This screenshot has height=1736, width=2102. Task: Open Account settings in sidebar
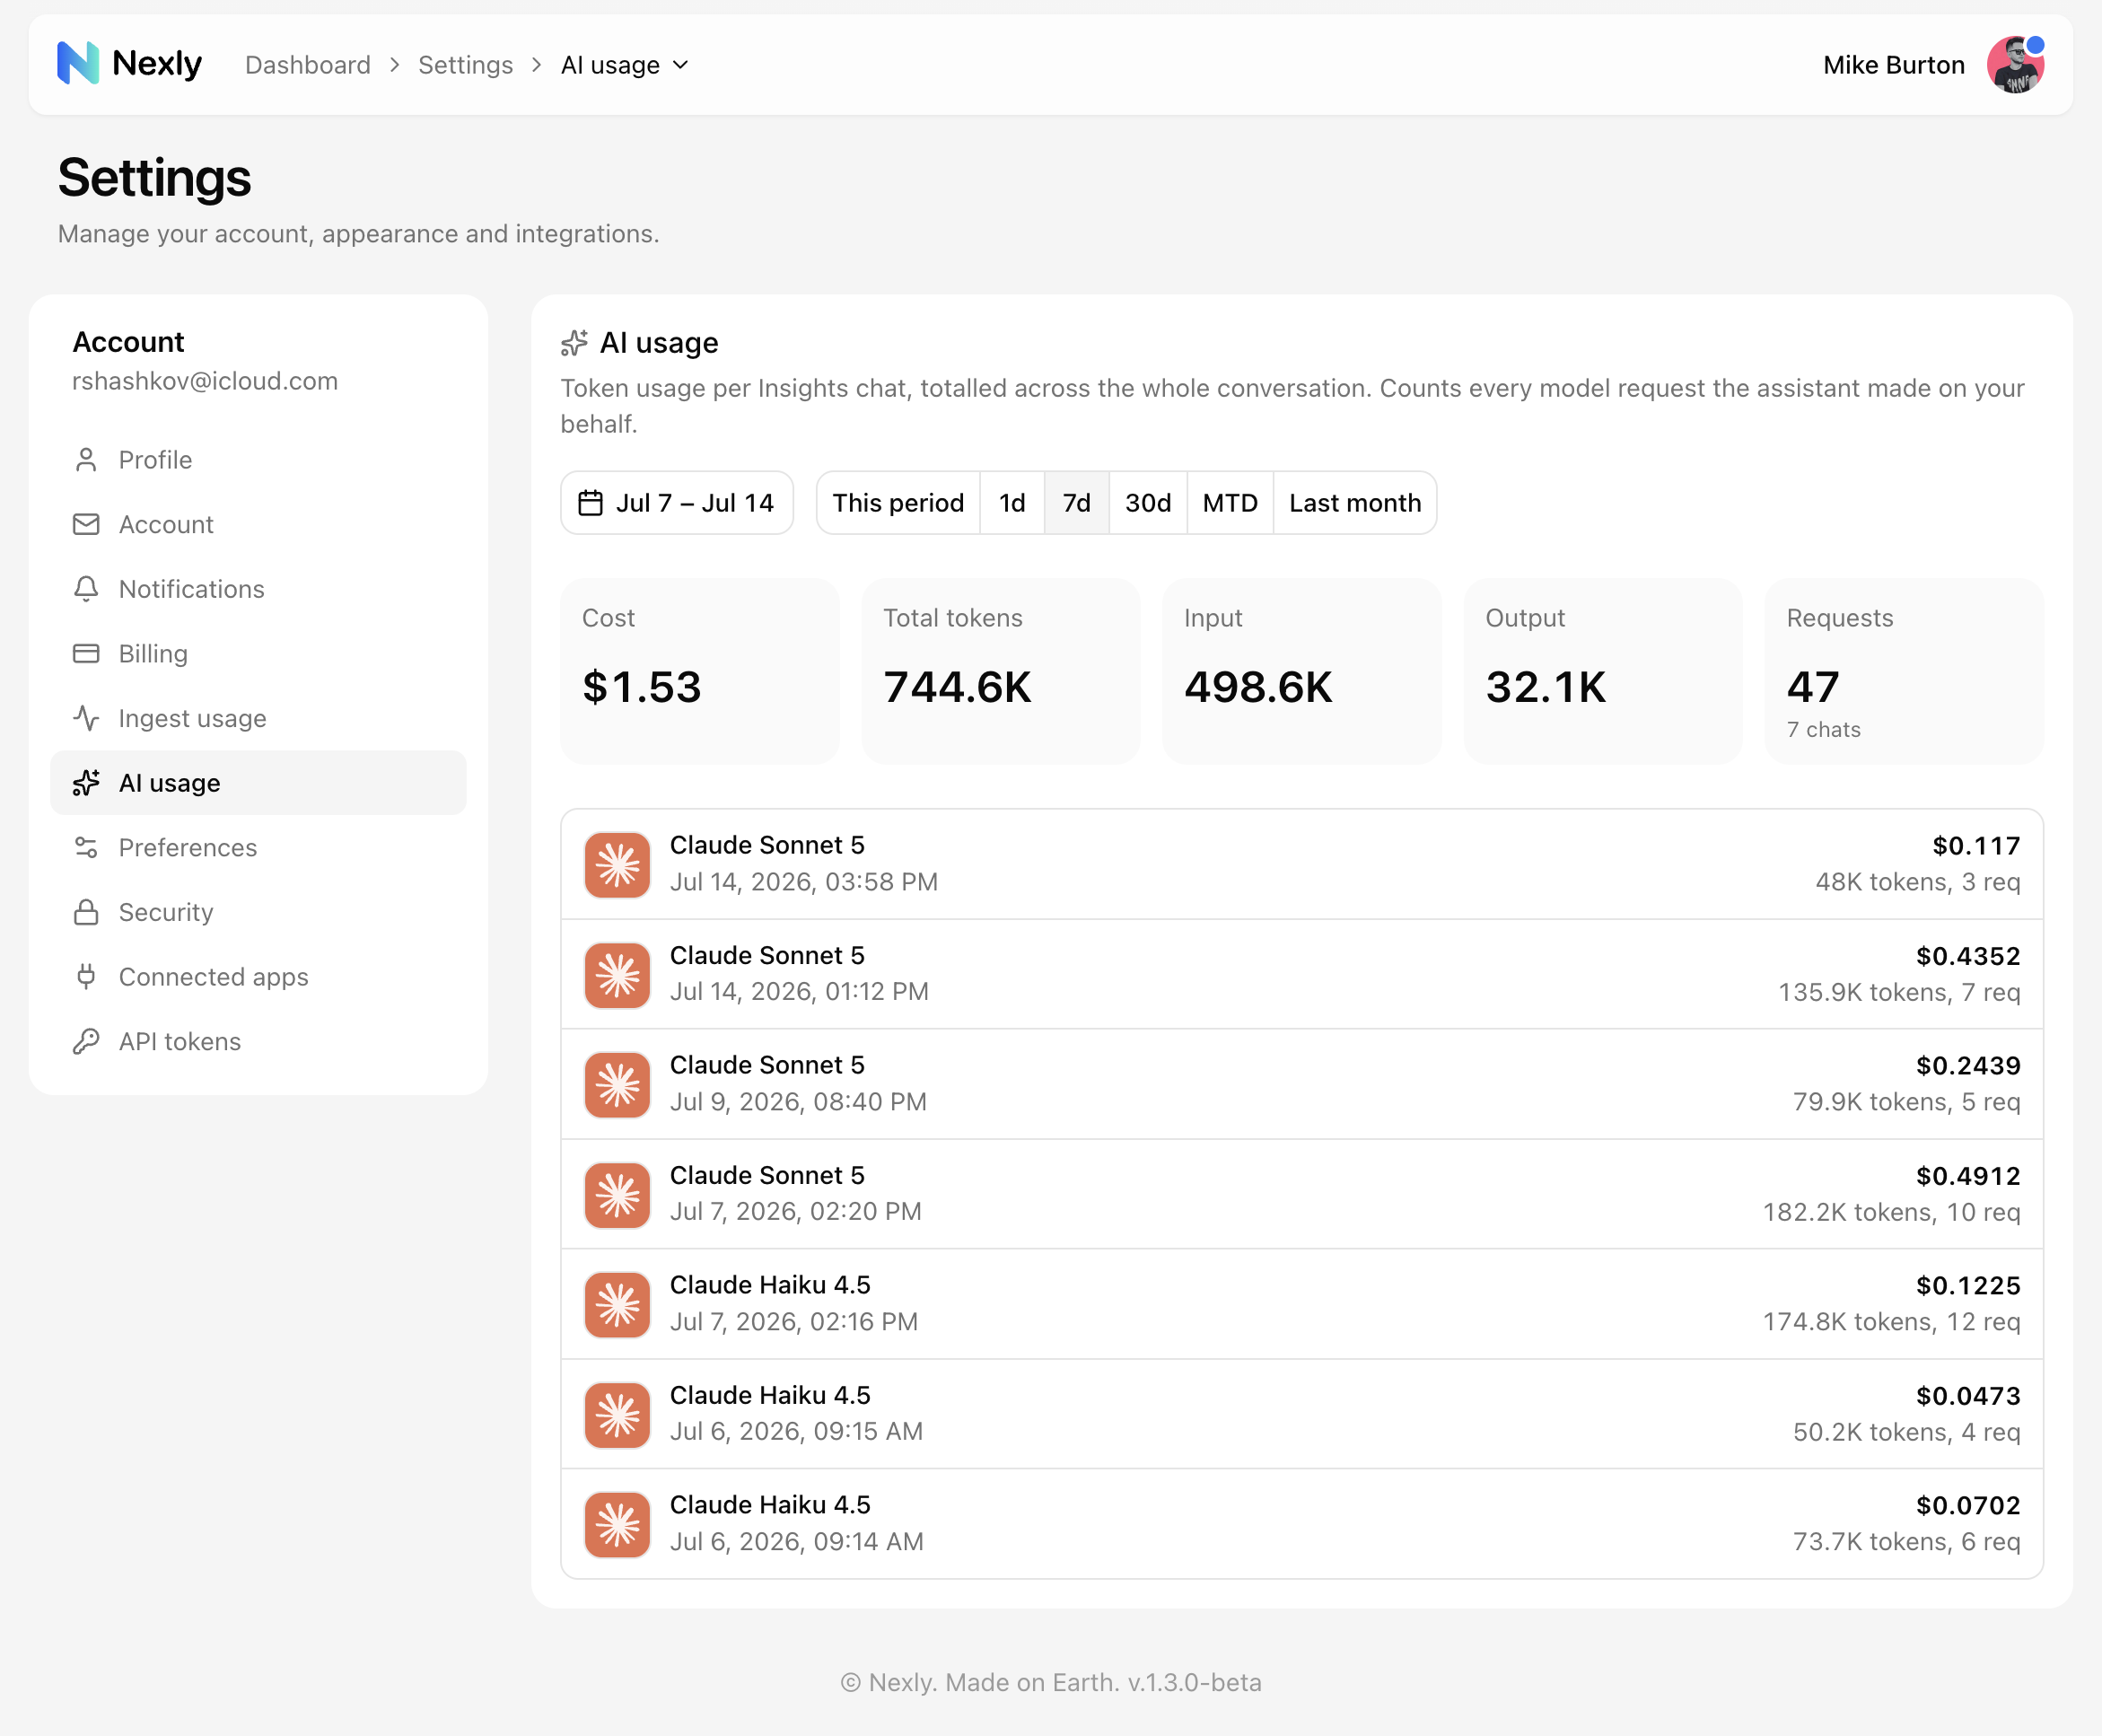click(258, 524)
